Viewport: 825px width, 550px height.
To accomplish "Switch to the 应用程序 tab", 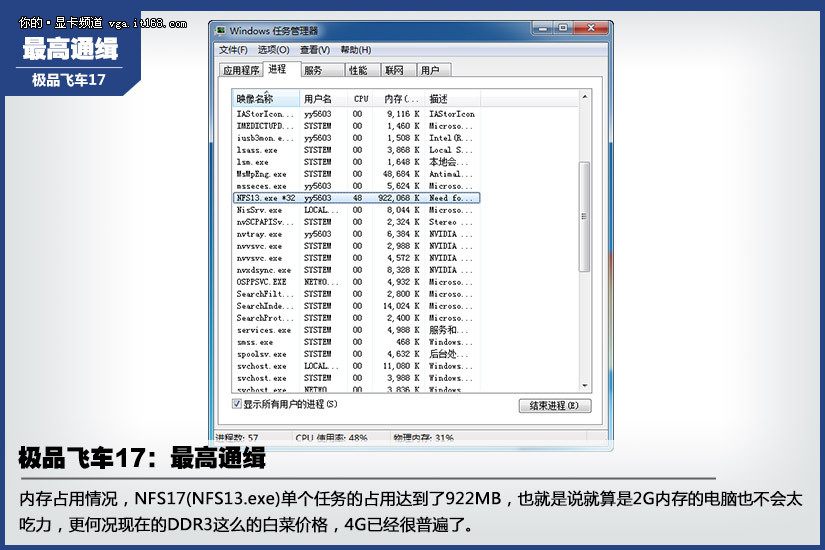I will pos(241,70).
